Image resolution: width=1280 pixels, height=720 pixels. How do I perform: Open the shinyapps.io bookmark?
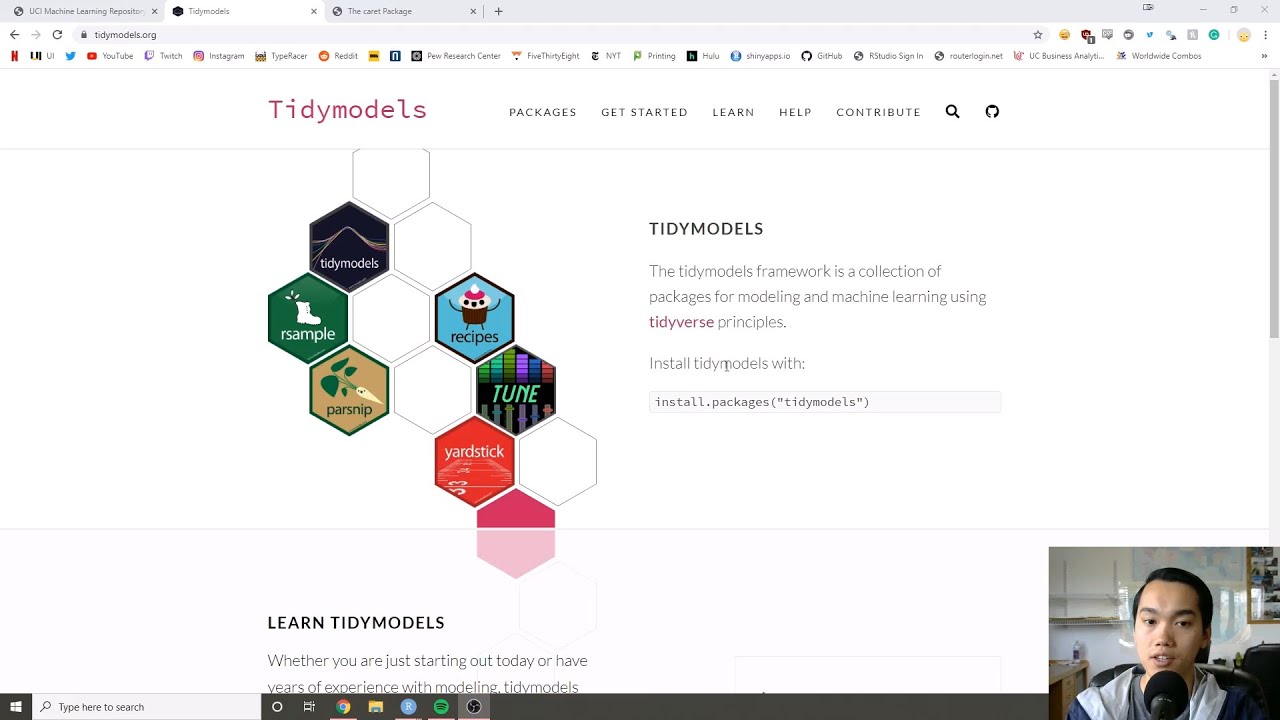click(x=760, y=56)
